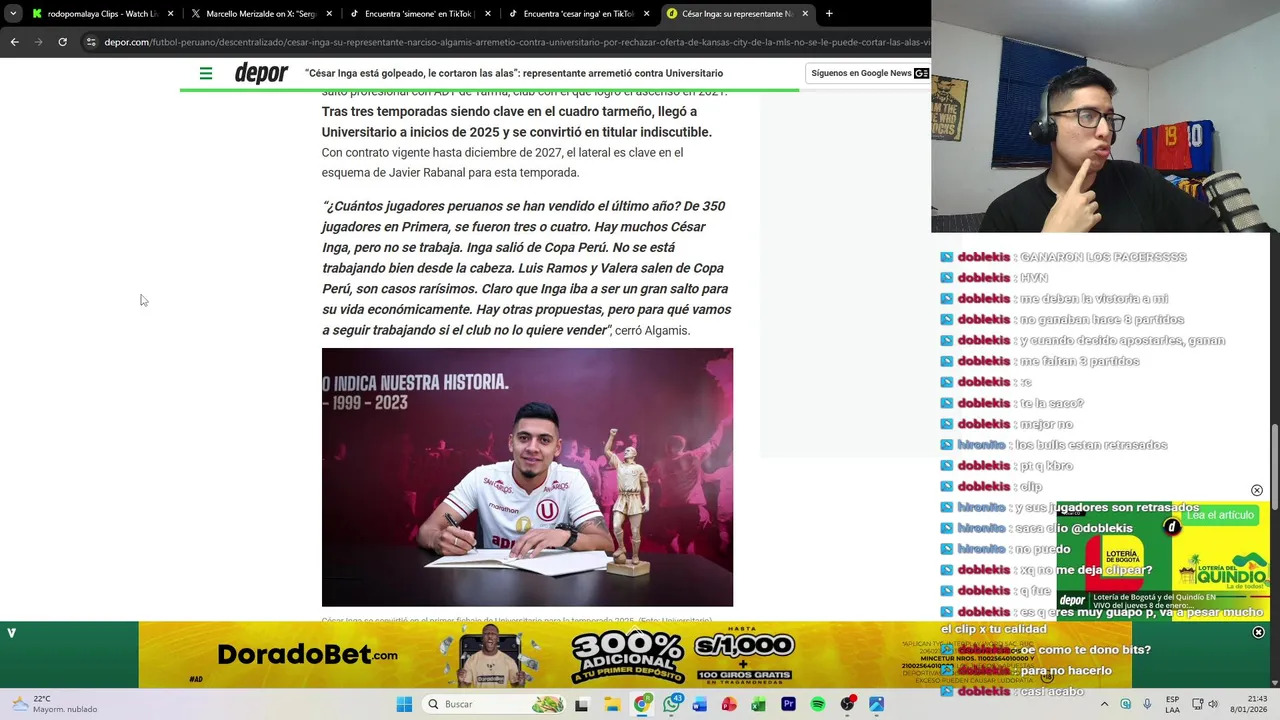Viewport: 1280px width, 720px height.
Task: Open Microsoft Word from the taskbar
Action: click(700, 704)
